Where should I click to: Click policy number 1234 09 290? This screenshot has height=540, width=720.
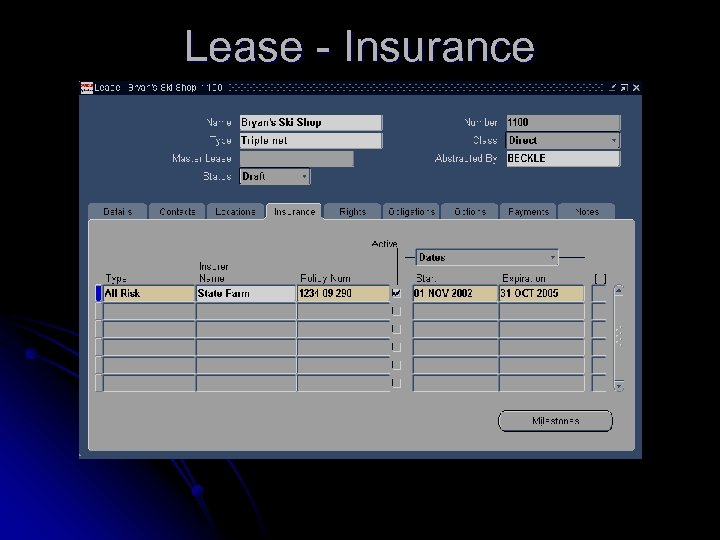[x=343, y=293]
